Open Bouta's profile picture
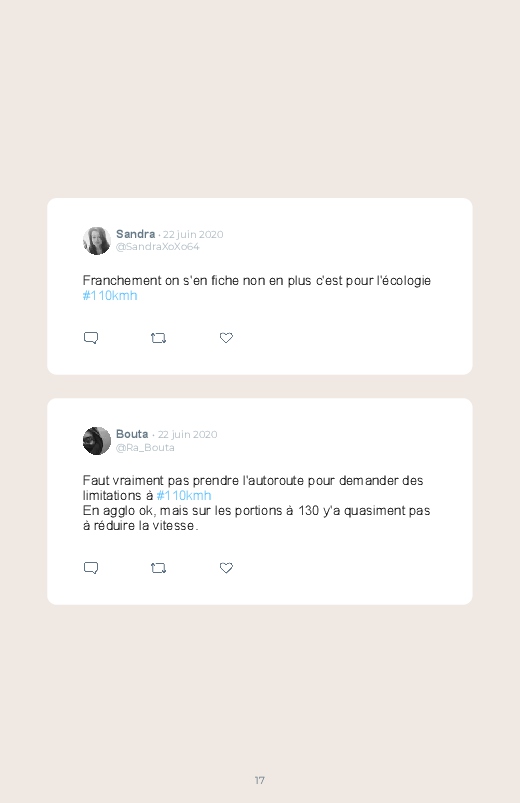The width and height of the screenshot is (520, 803). 97,441
